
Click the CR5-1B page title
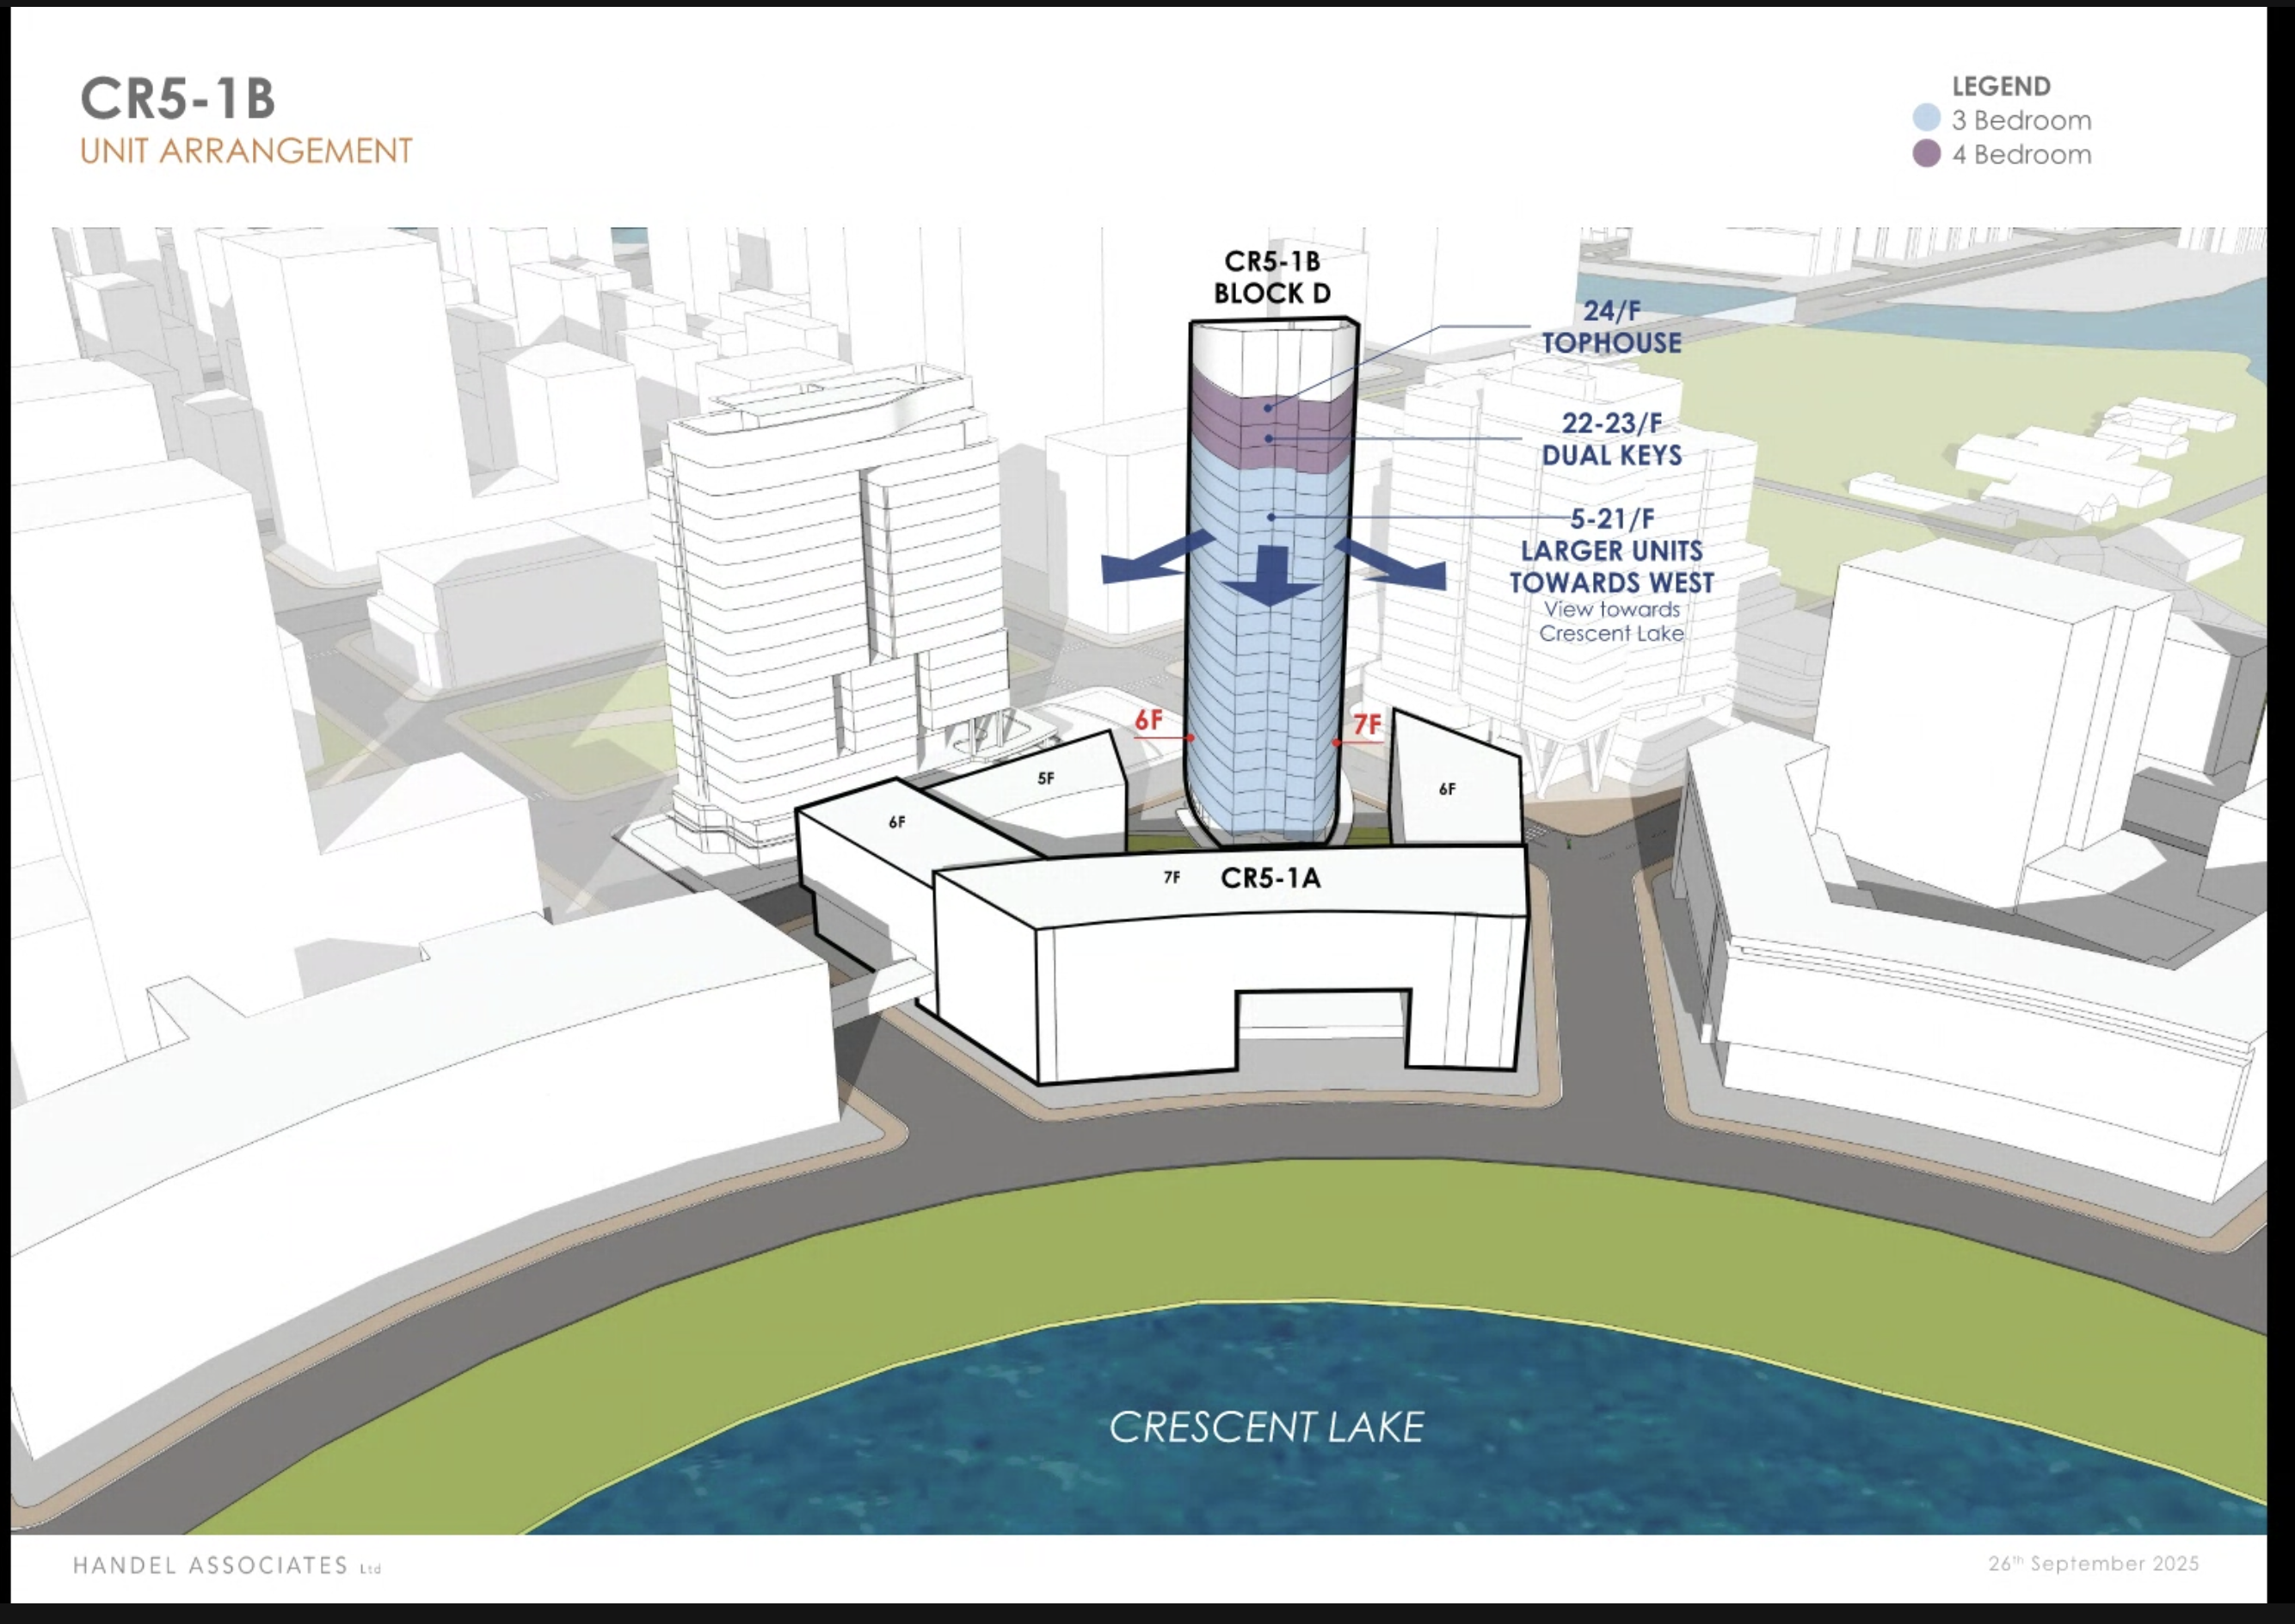178,99
